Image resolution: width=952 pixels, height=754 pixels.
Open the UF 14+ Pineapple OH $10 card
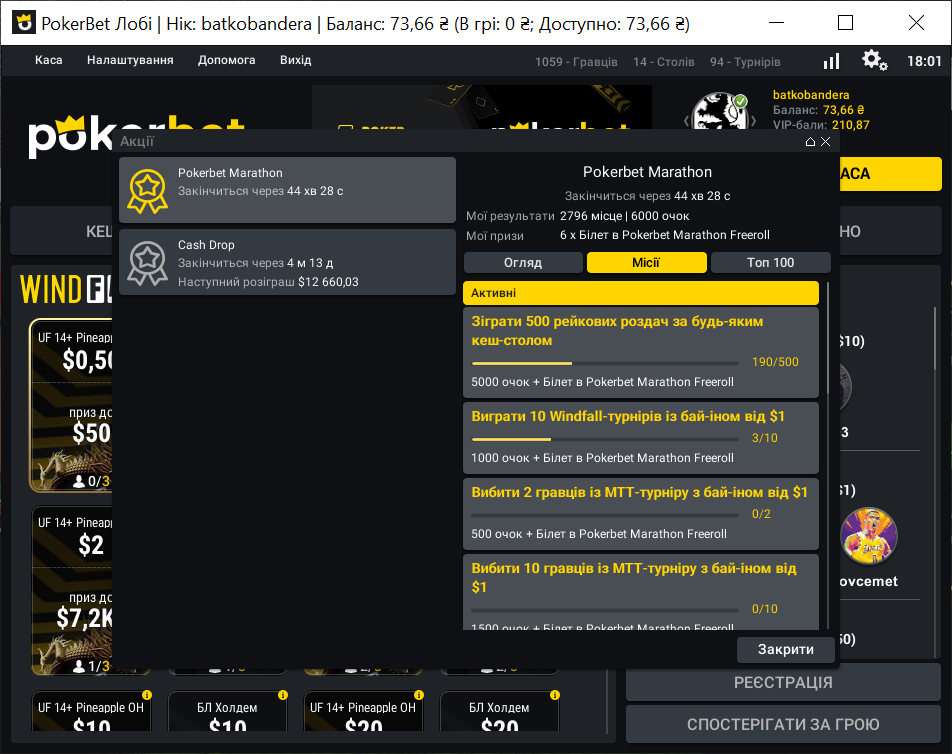[91, 712]
